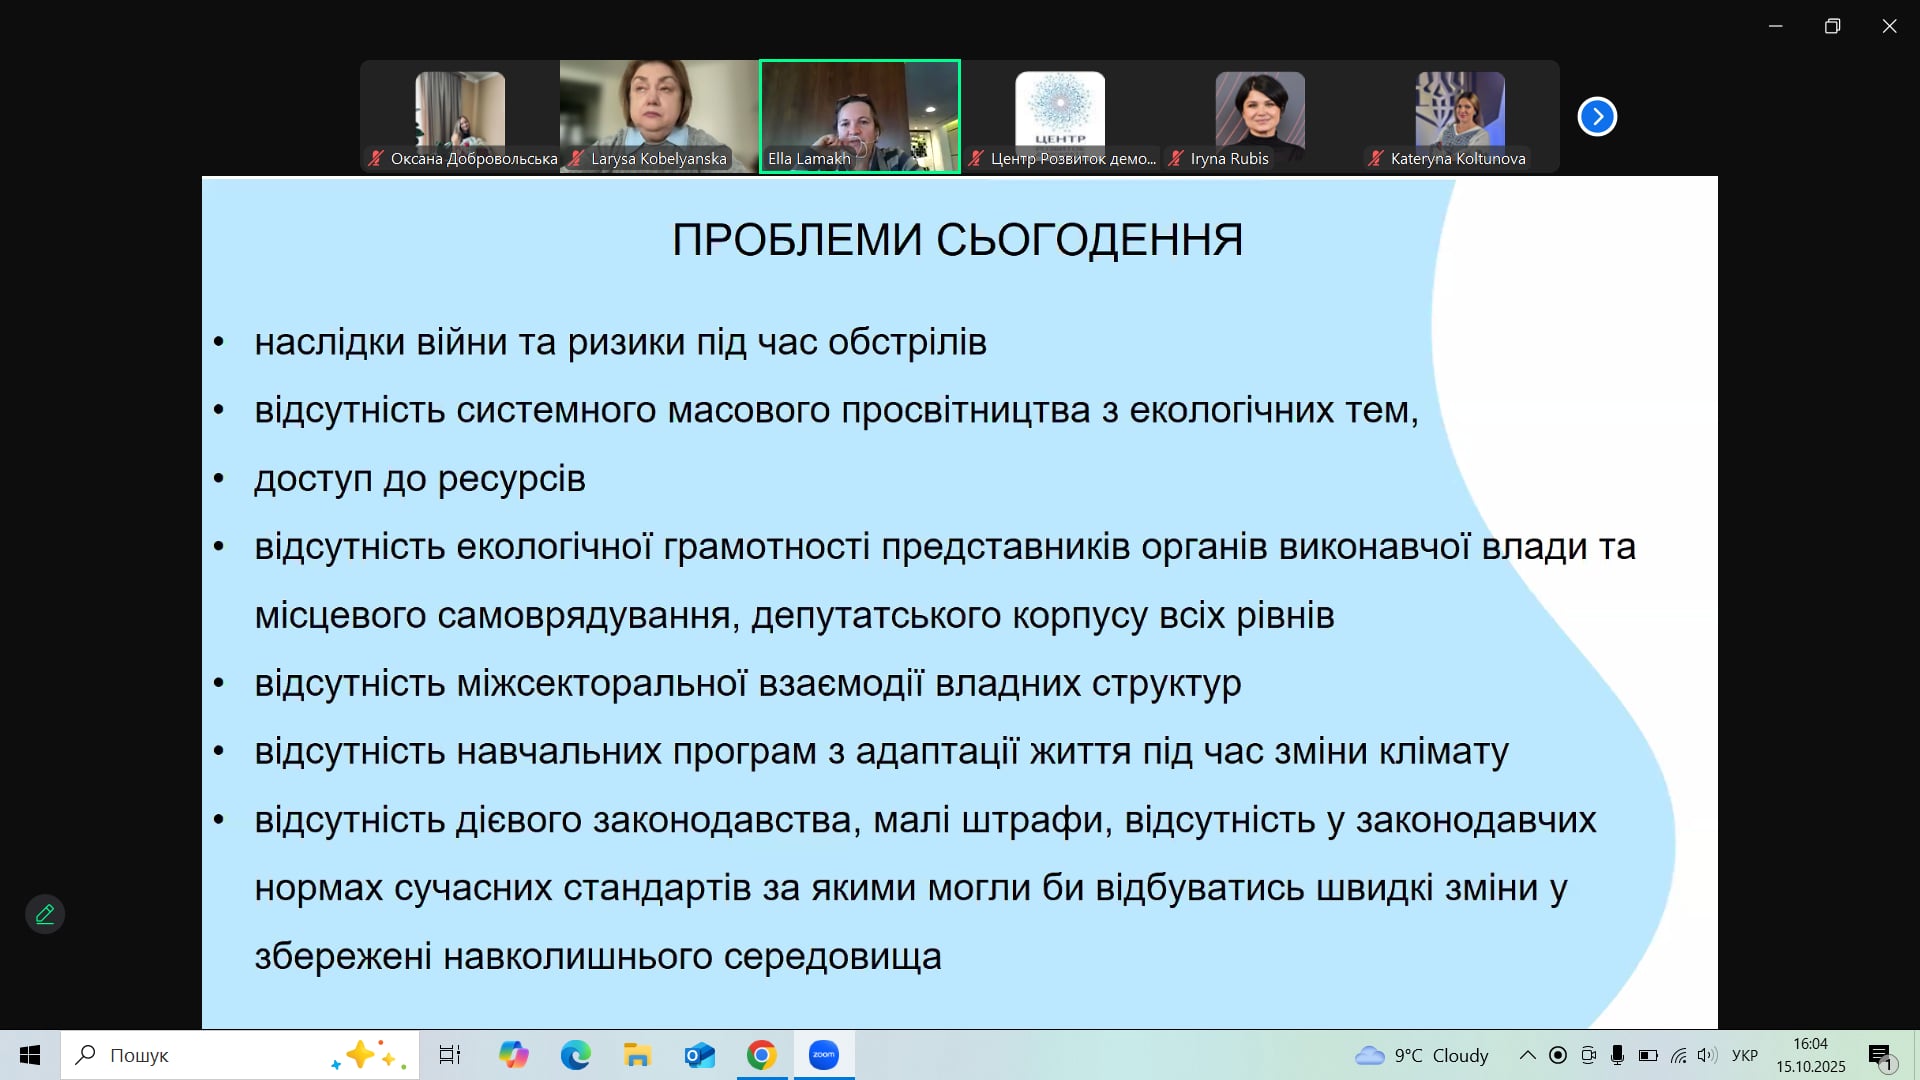The image size is (1920, 1080).
Task: Open Google Chrome from taskbar
Action: (761, 1055)
